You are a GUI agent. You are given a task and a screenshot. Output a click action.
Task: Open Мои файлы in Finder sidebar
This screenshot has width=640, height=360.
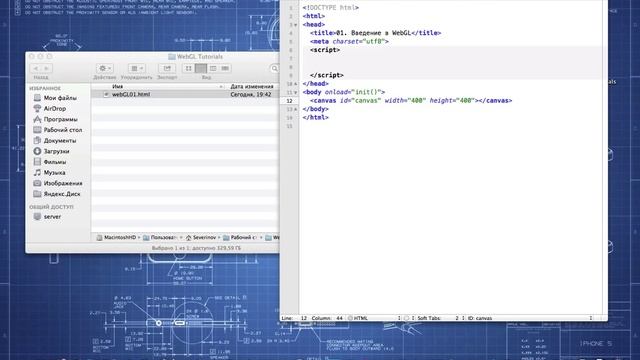(x=60, y=98)
